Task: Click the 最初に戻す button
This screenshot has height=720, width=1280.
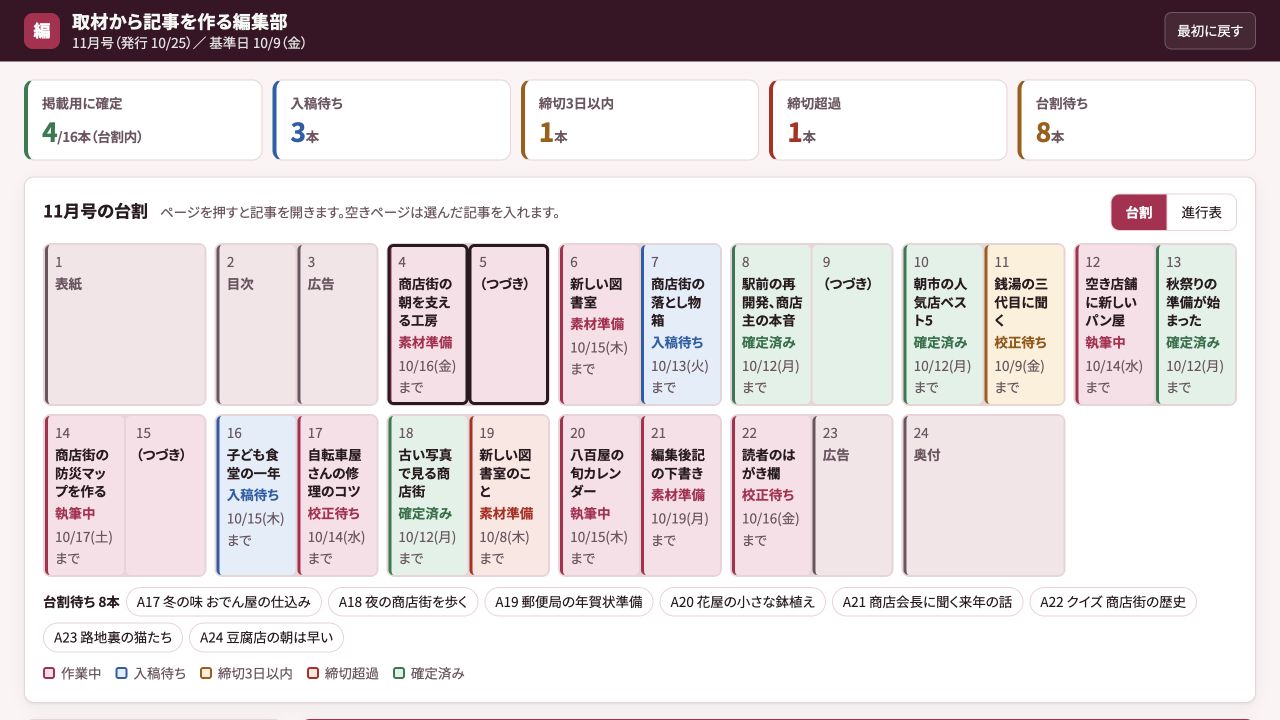Action: pyautogui.click(x=1209, y=31)
